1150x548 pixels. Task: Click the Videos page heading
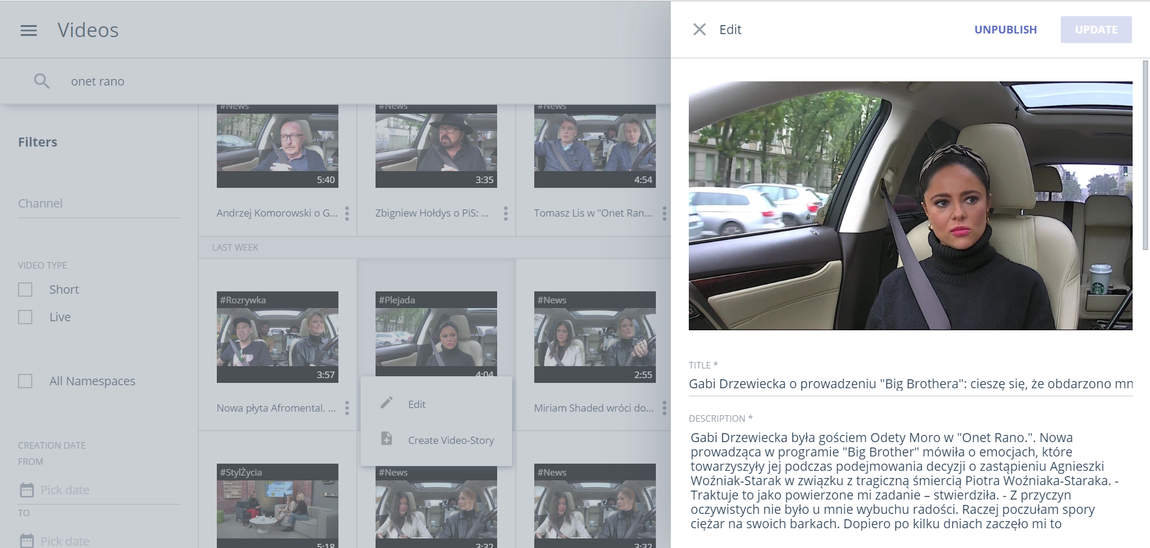pyautogui.click(x=88, y=30)
